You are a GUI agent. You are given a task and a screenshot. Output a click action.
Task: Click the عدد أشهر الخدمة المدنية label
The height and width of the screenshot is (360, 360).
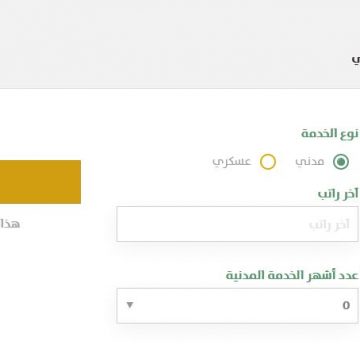pos(292,275)
